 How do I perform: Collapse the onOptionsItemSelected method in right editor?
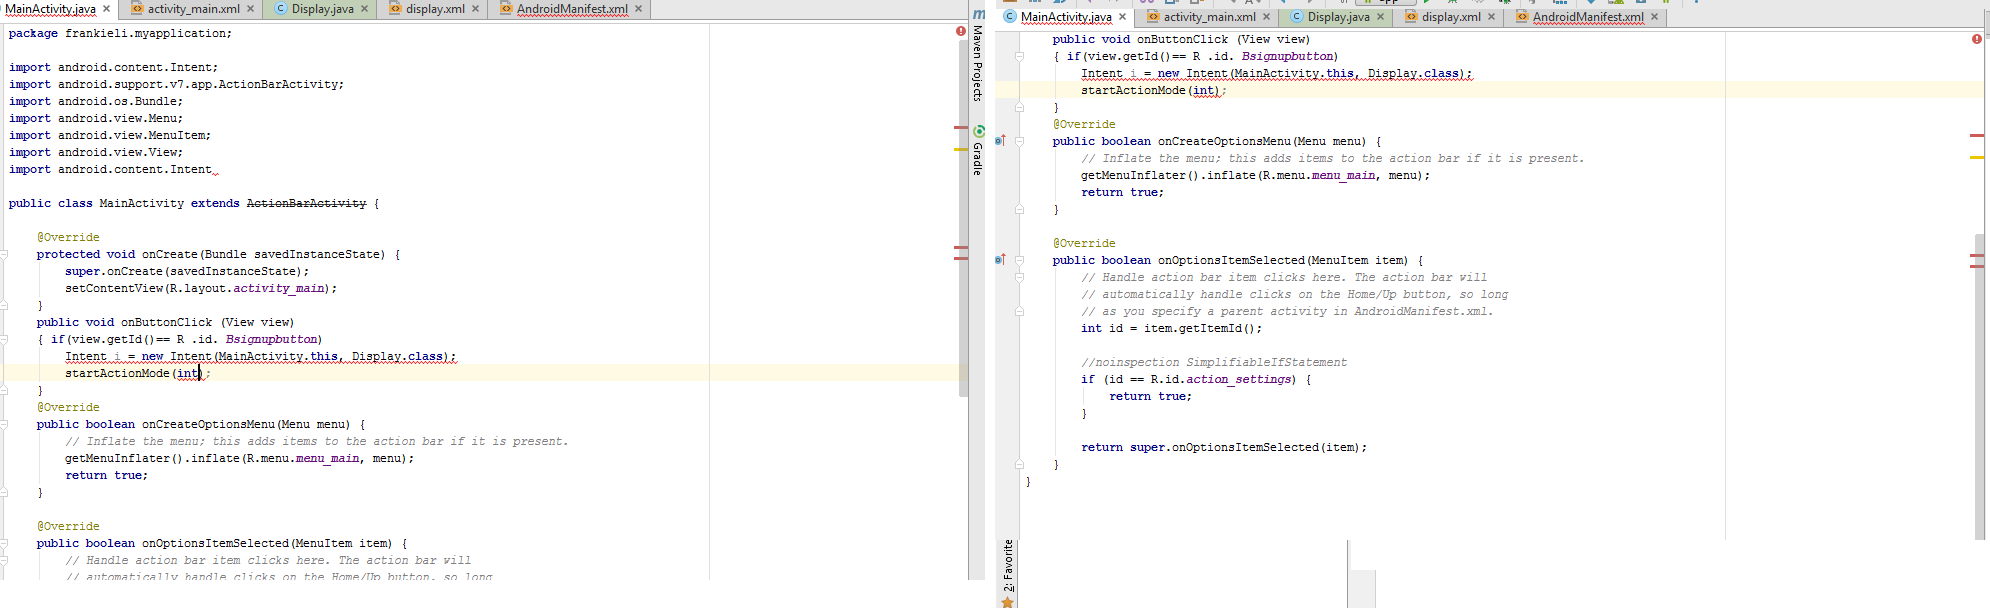[x=1019, y=261]
